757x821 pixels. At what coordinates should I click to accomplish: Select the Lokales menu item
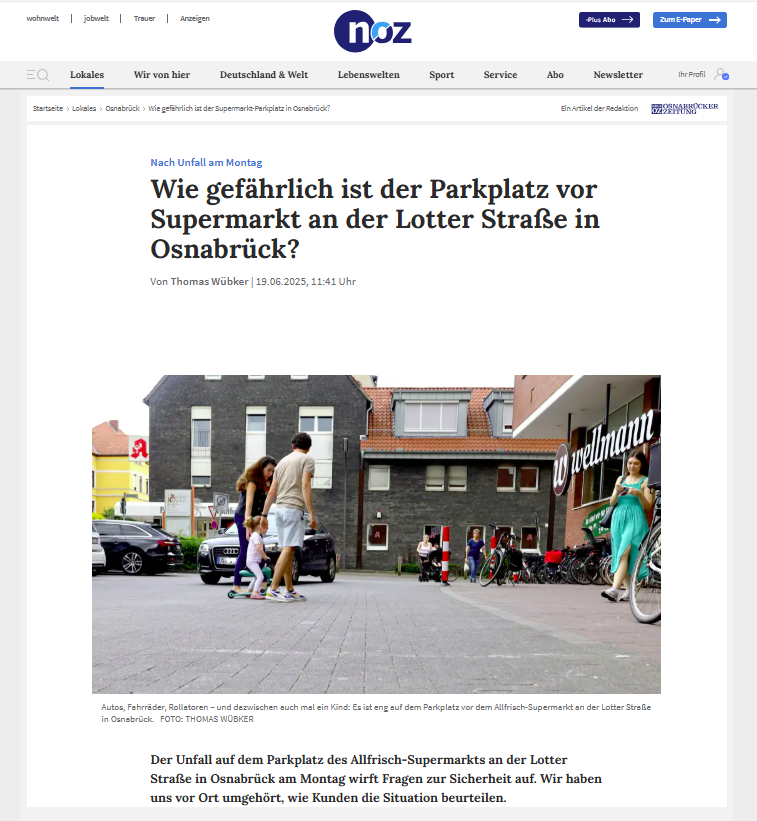(x=87, y=75)
